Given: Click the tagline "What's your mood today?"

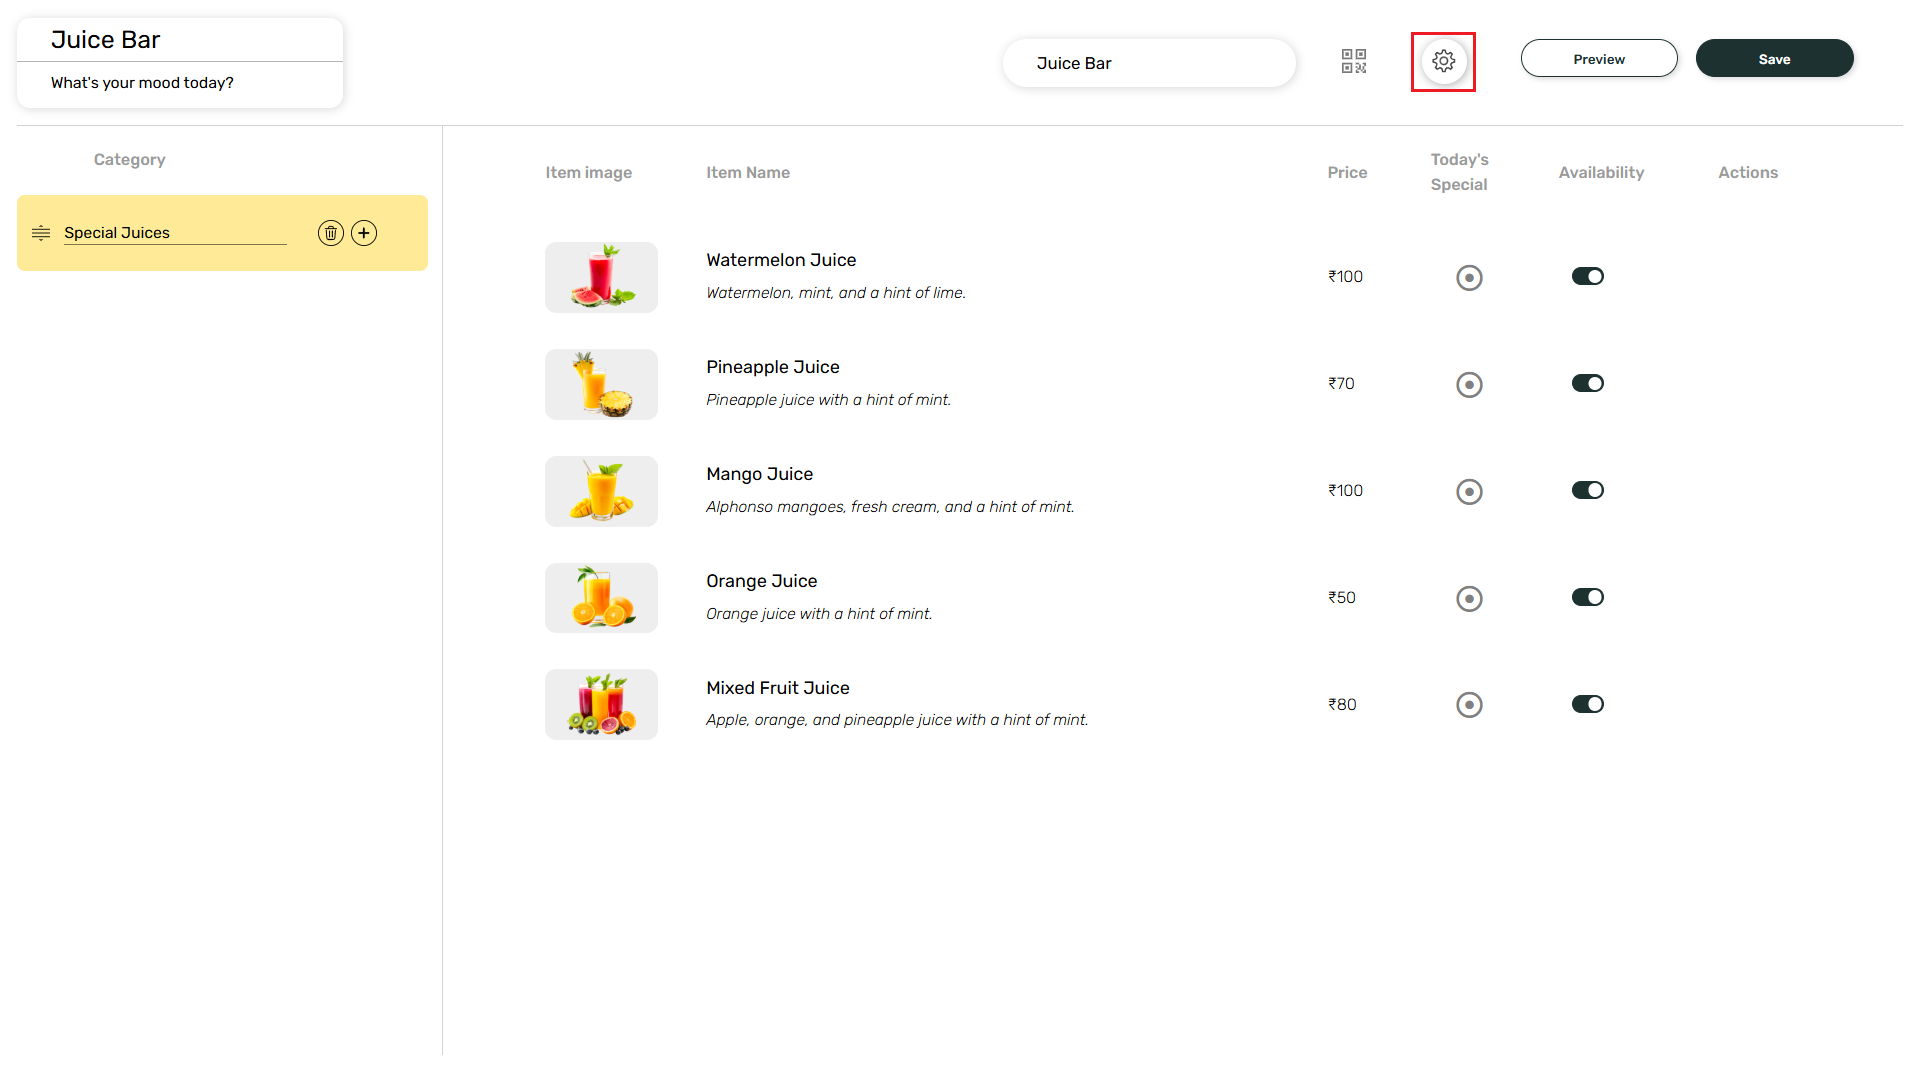Looking at the screenshot, I should pyautogui.click(x=142, y=83).
